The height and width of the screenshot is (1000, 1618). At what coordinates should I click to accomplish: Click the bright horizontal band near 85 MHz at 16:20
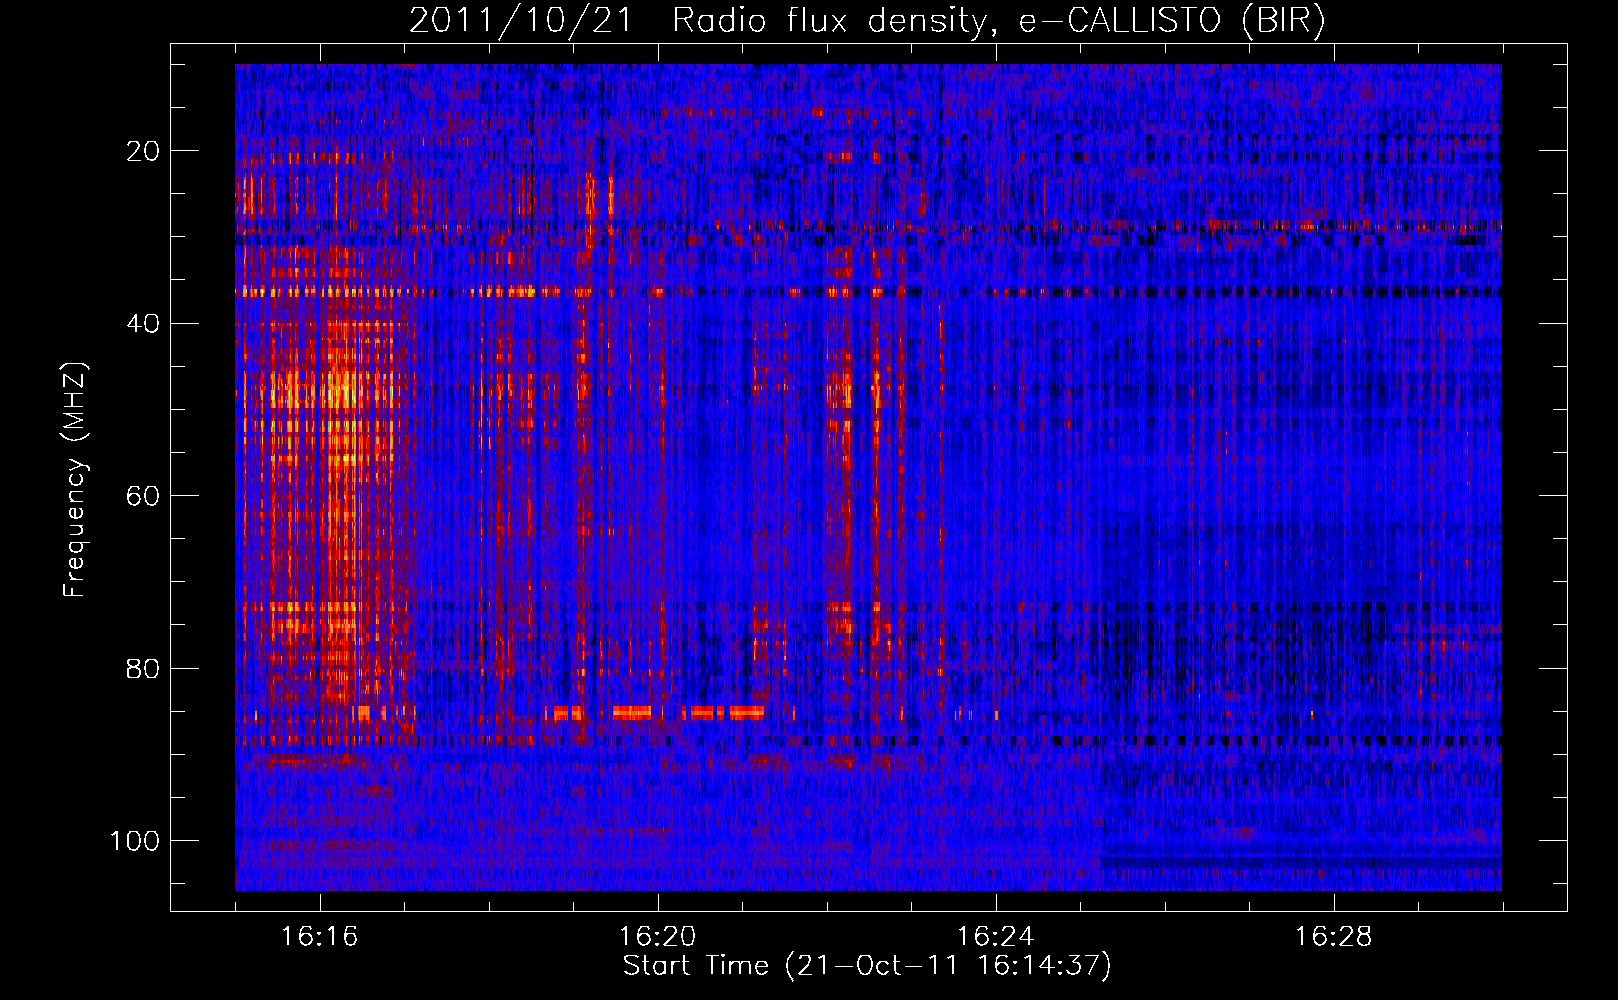[655, 713]
